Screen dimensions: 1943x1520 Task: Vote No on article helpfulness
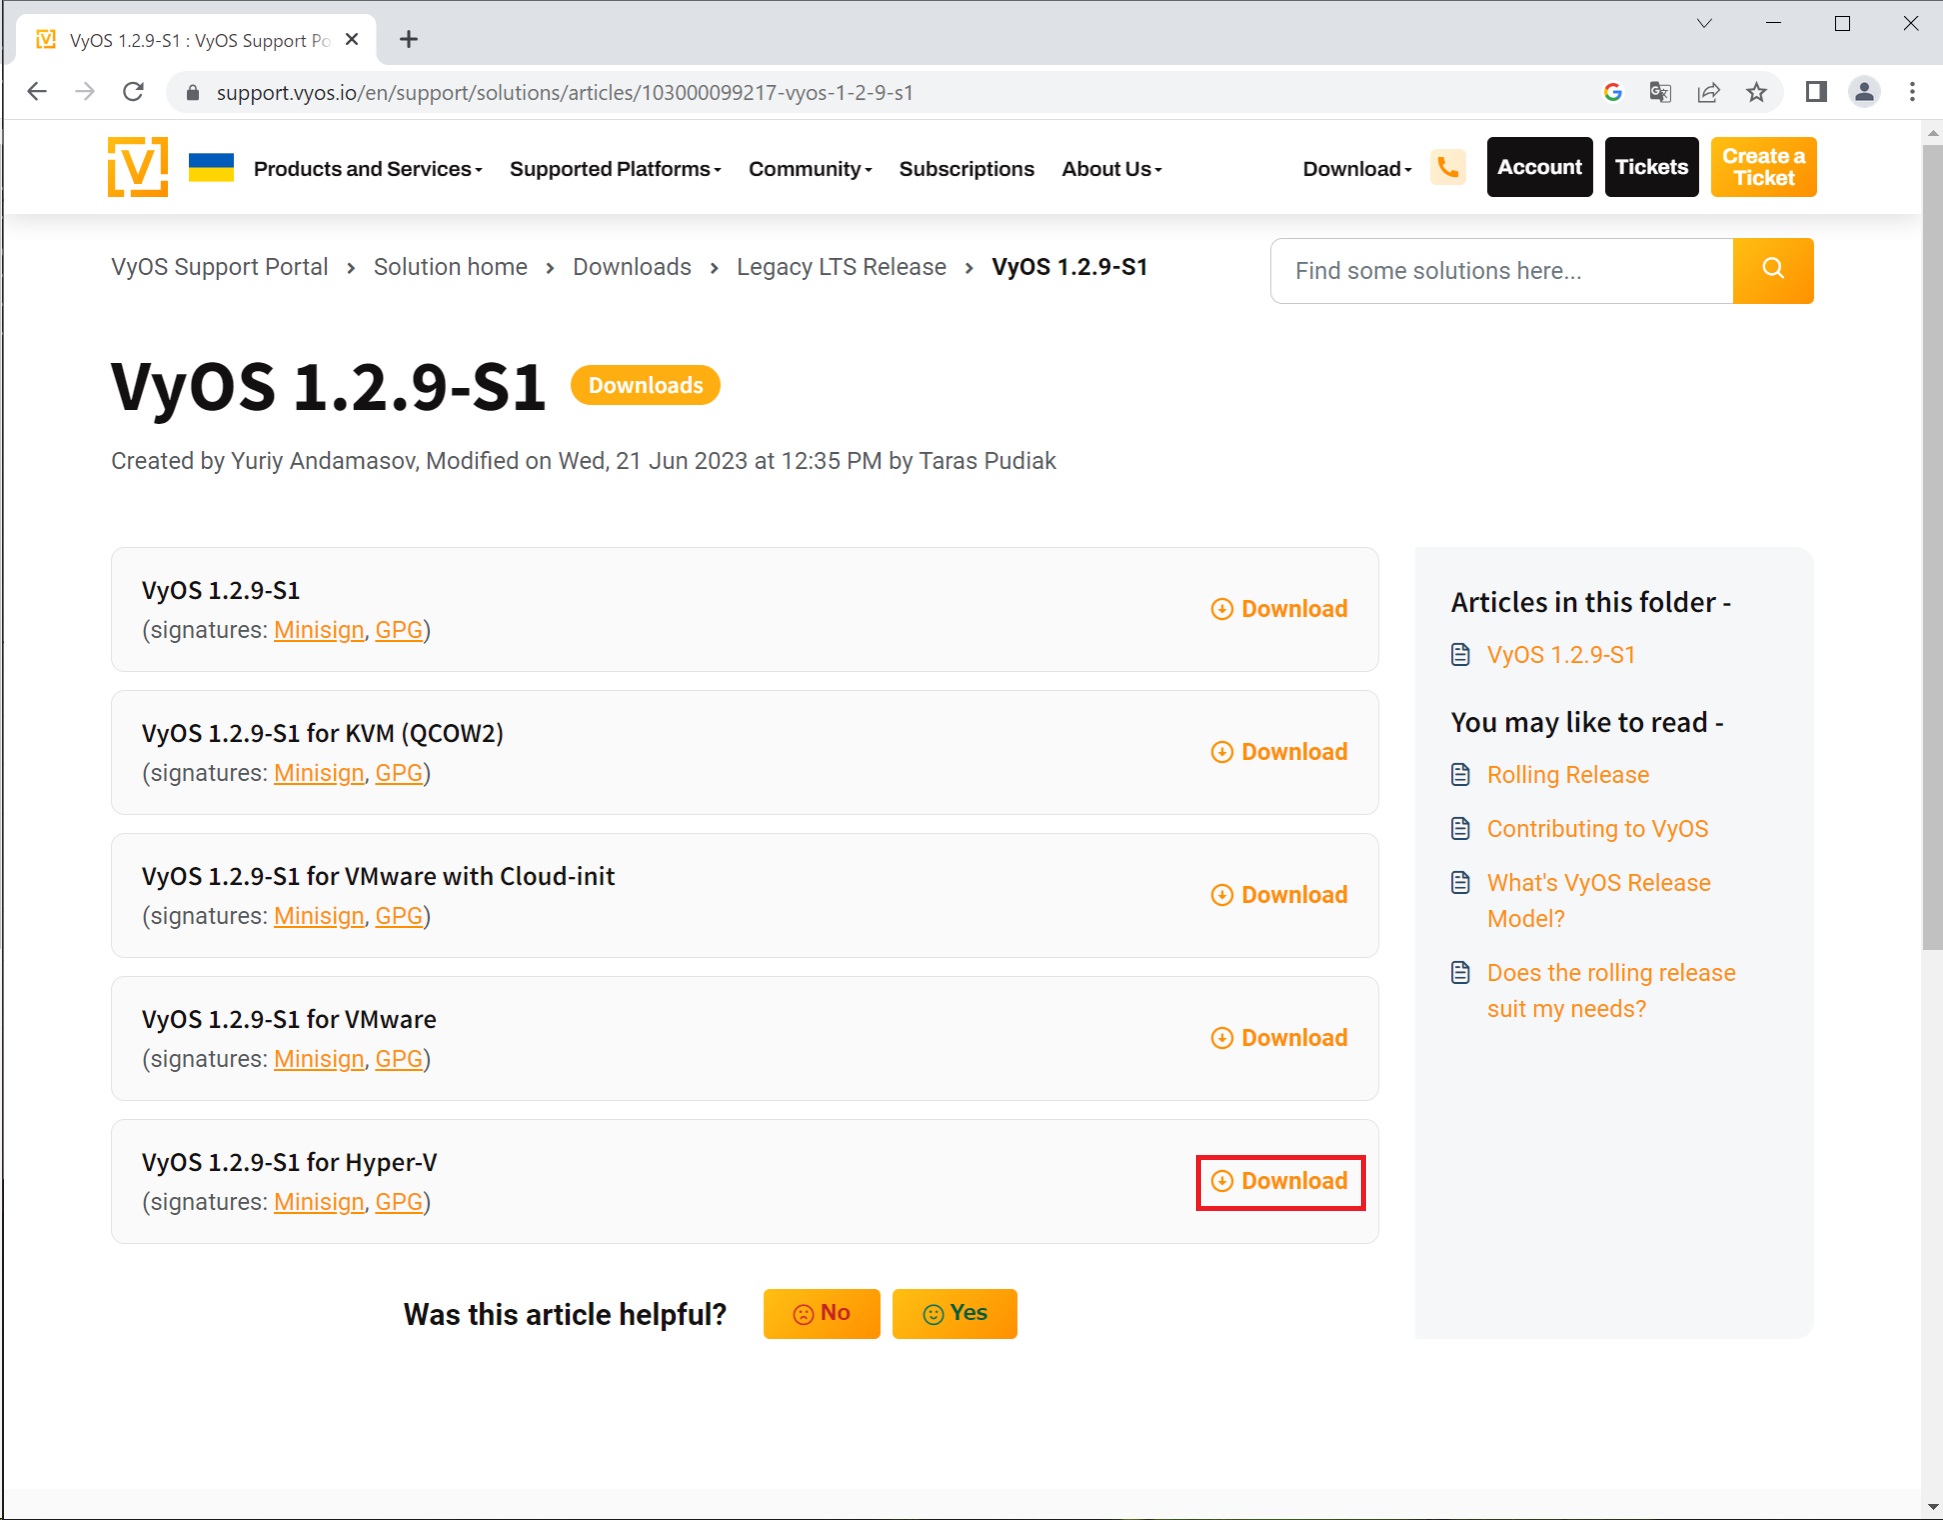point(821,1313)
